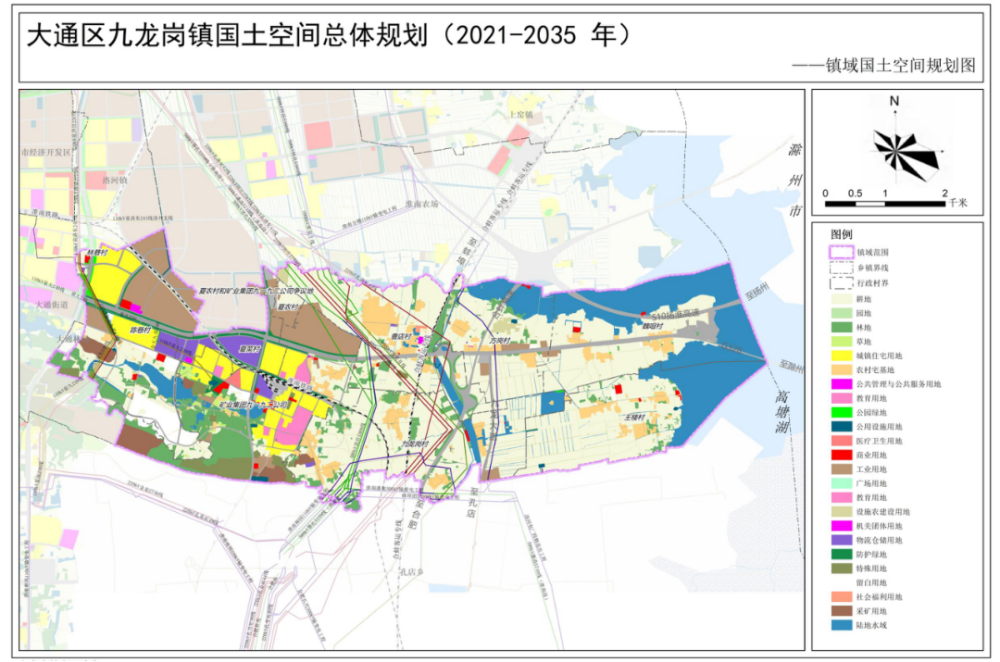Select the red 商业用地 legend swatch
This screenshot has width=1000, height=662.
coord(838,454)
